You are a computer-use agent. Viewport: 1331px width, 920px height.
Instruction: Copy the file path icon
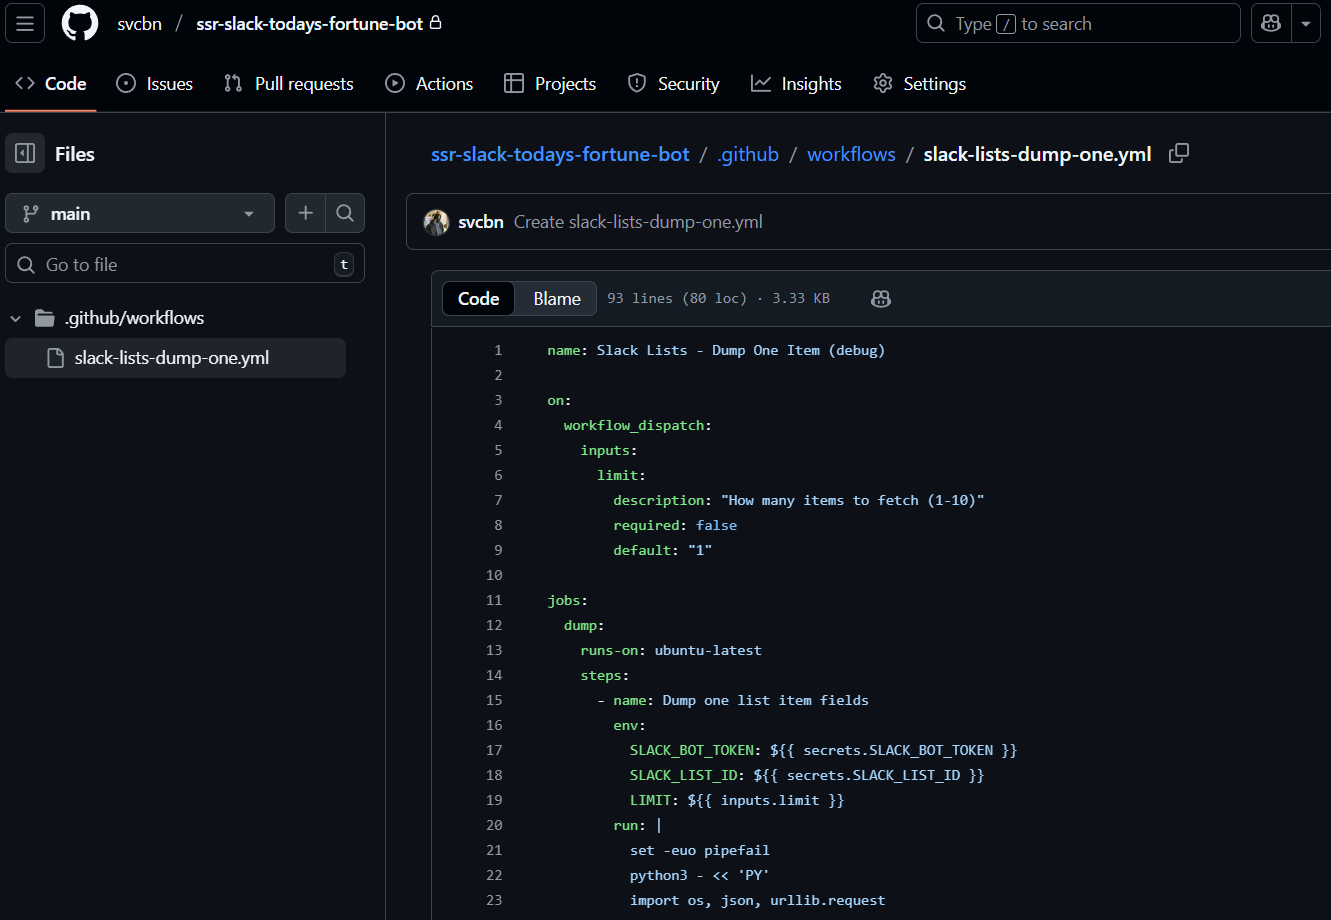coord(1179,154)
